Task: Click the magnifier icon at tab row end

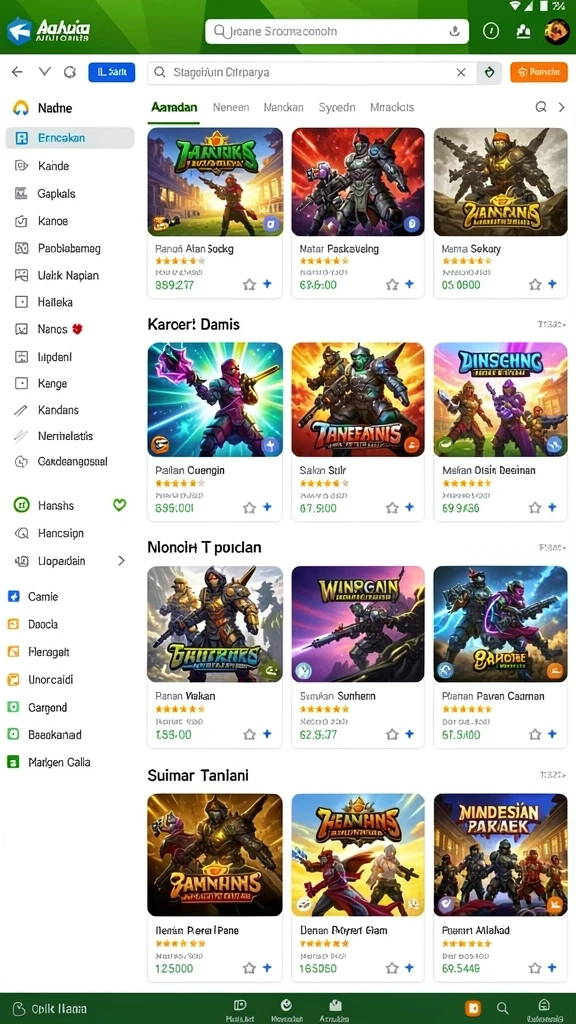Action: 541,107
